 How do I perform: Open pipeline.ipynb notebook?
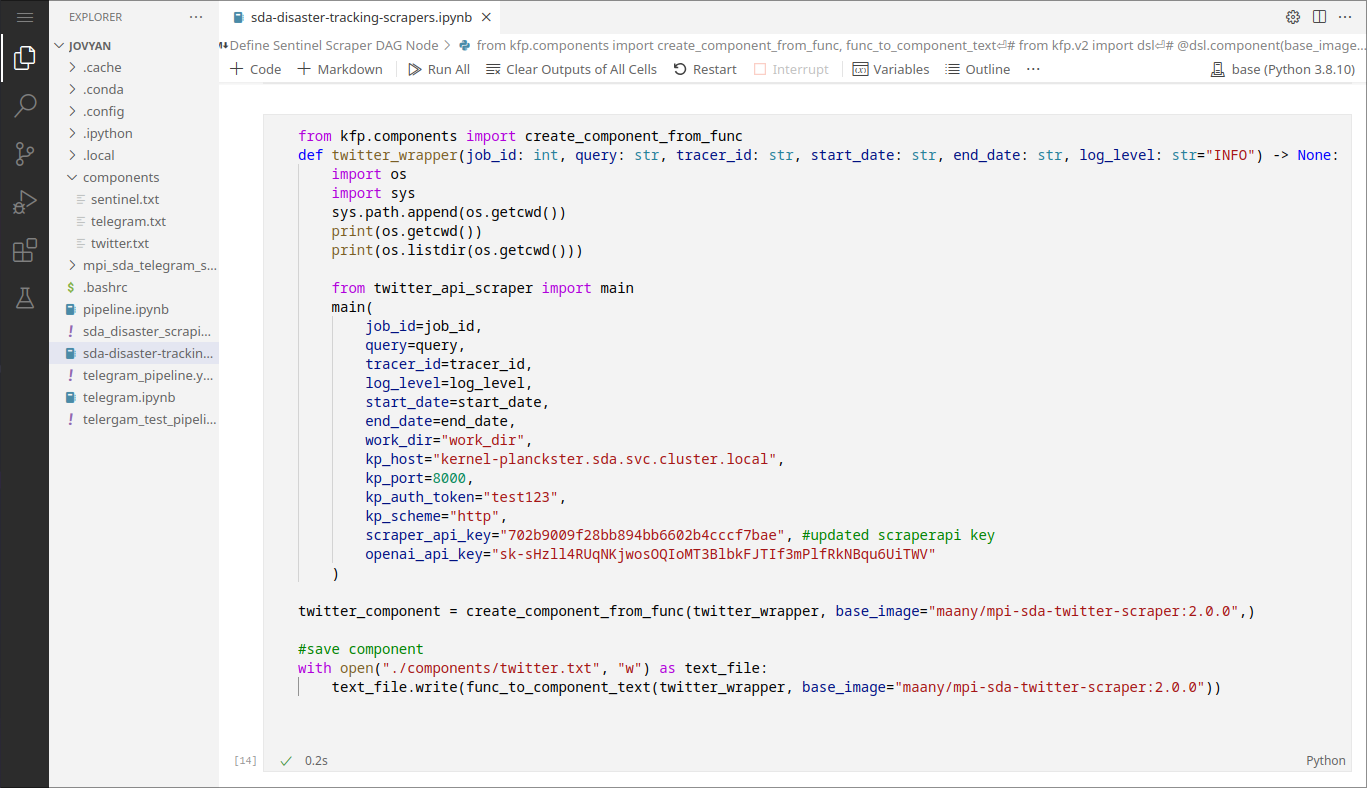click(134, 309)
